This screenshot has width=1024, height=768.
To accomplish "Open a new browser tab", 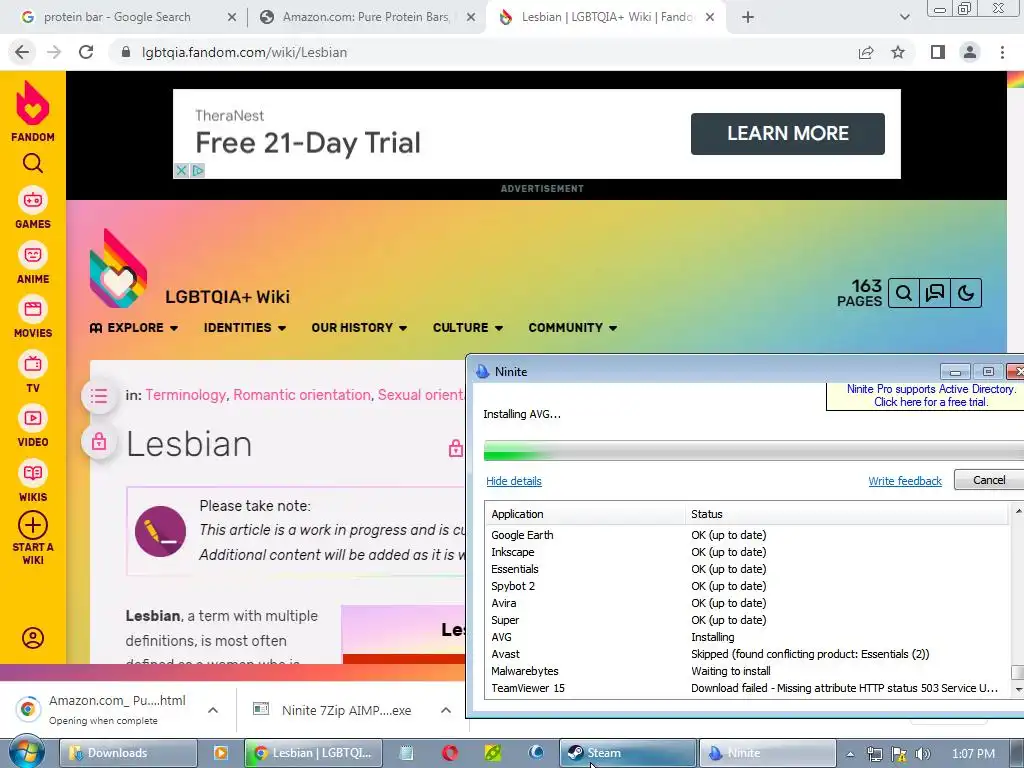I will (748, 18).
